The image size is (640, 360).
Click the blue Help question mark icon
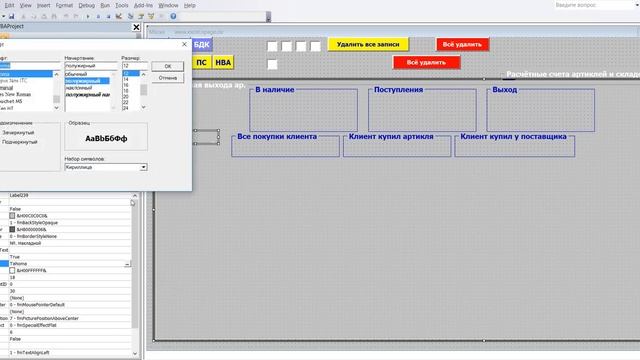click(173, 16)
